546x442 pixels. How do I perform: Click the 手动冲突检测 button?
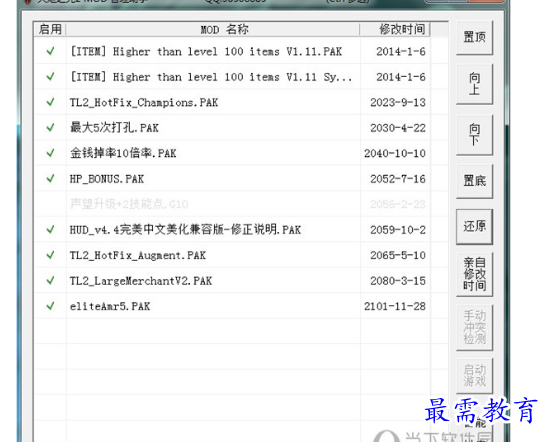tap(474, 327)
